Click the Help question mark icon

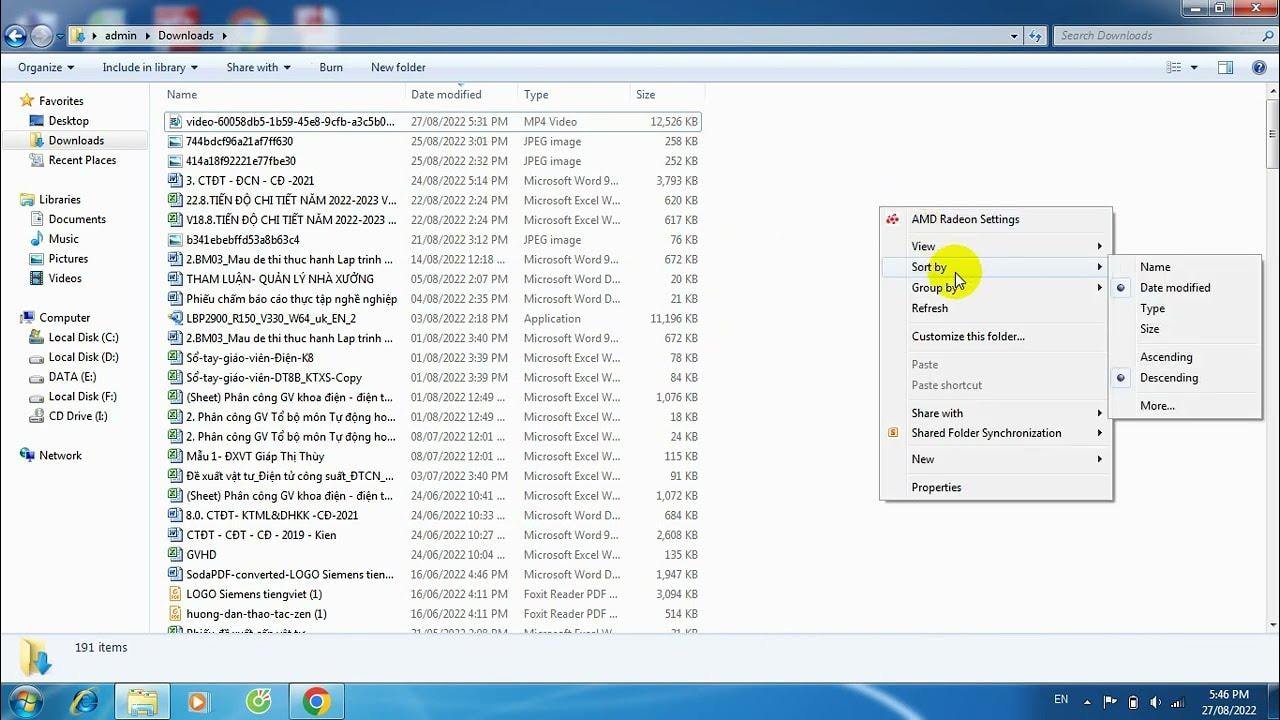[1259, 67]
